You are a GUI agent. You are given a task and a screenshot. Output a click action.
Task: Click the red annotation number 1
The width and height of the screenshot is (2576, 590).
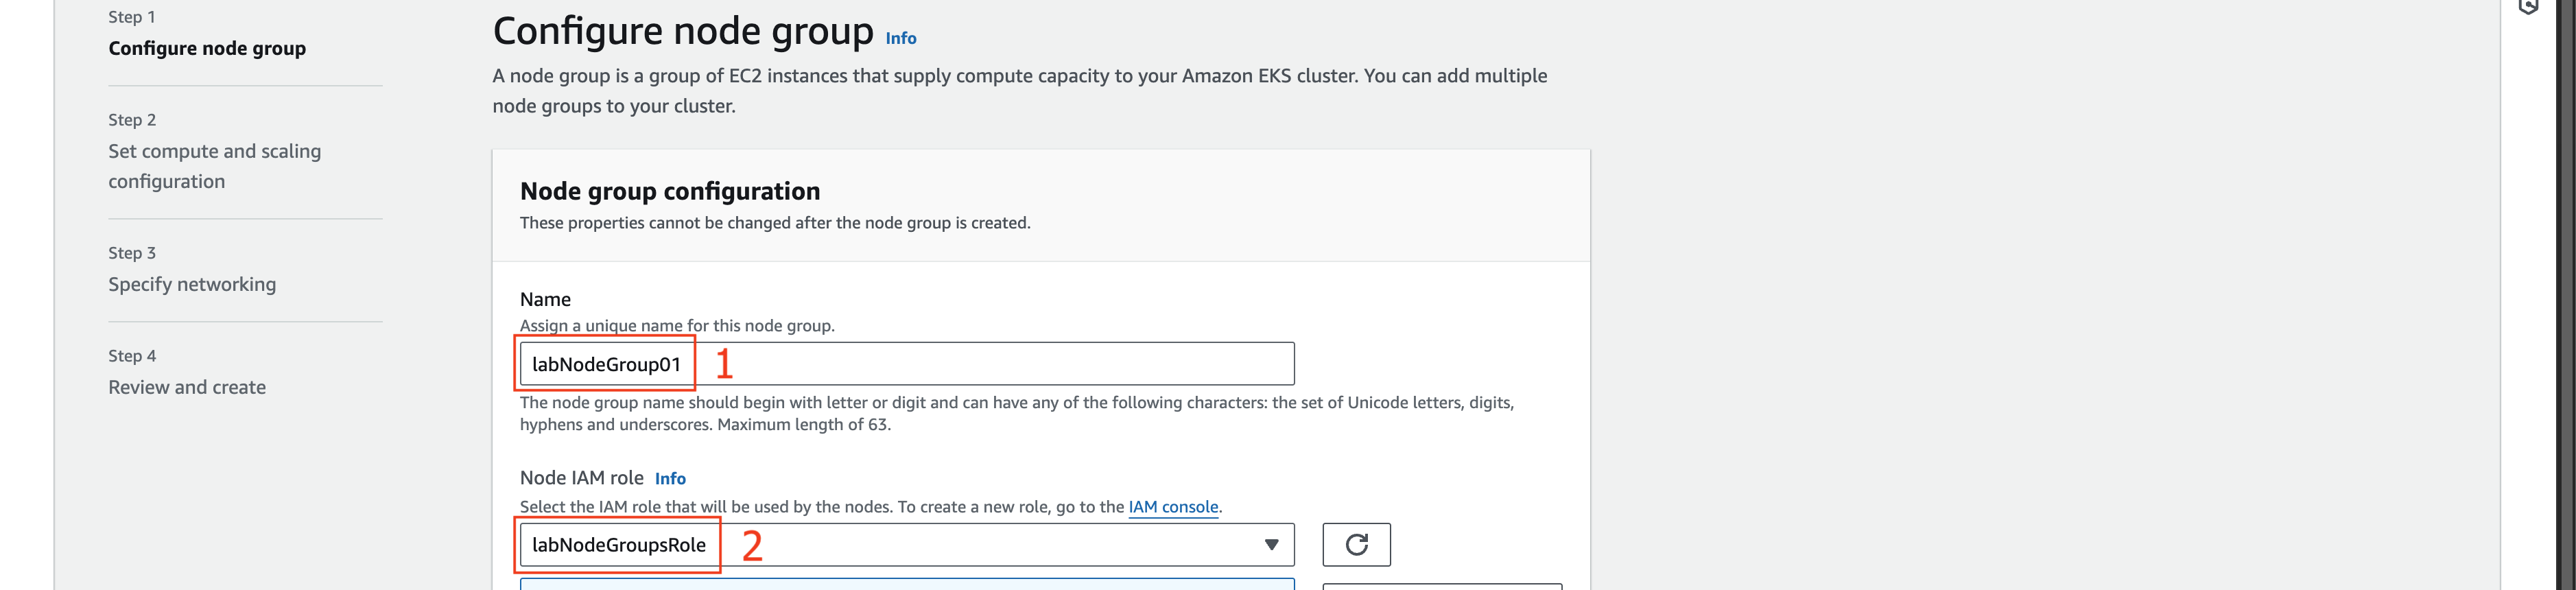point(724,364)
